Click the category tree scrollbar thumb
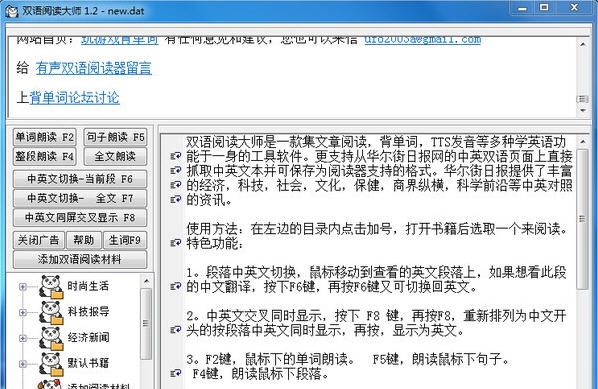 click(146, 323)
